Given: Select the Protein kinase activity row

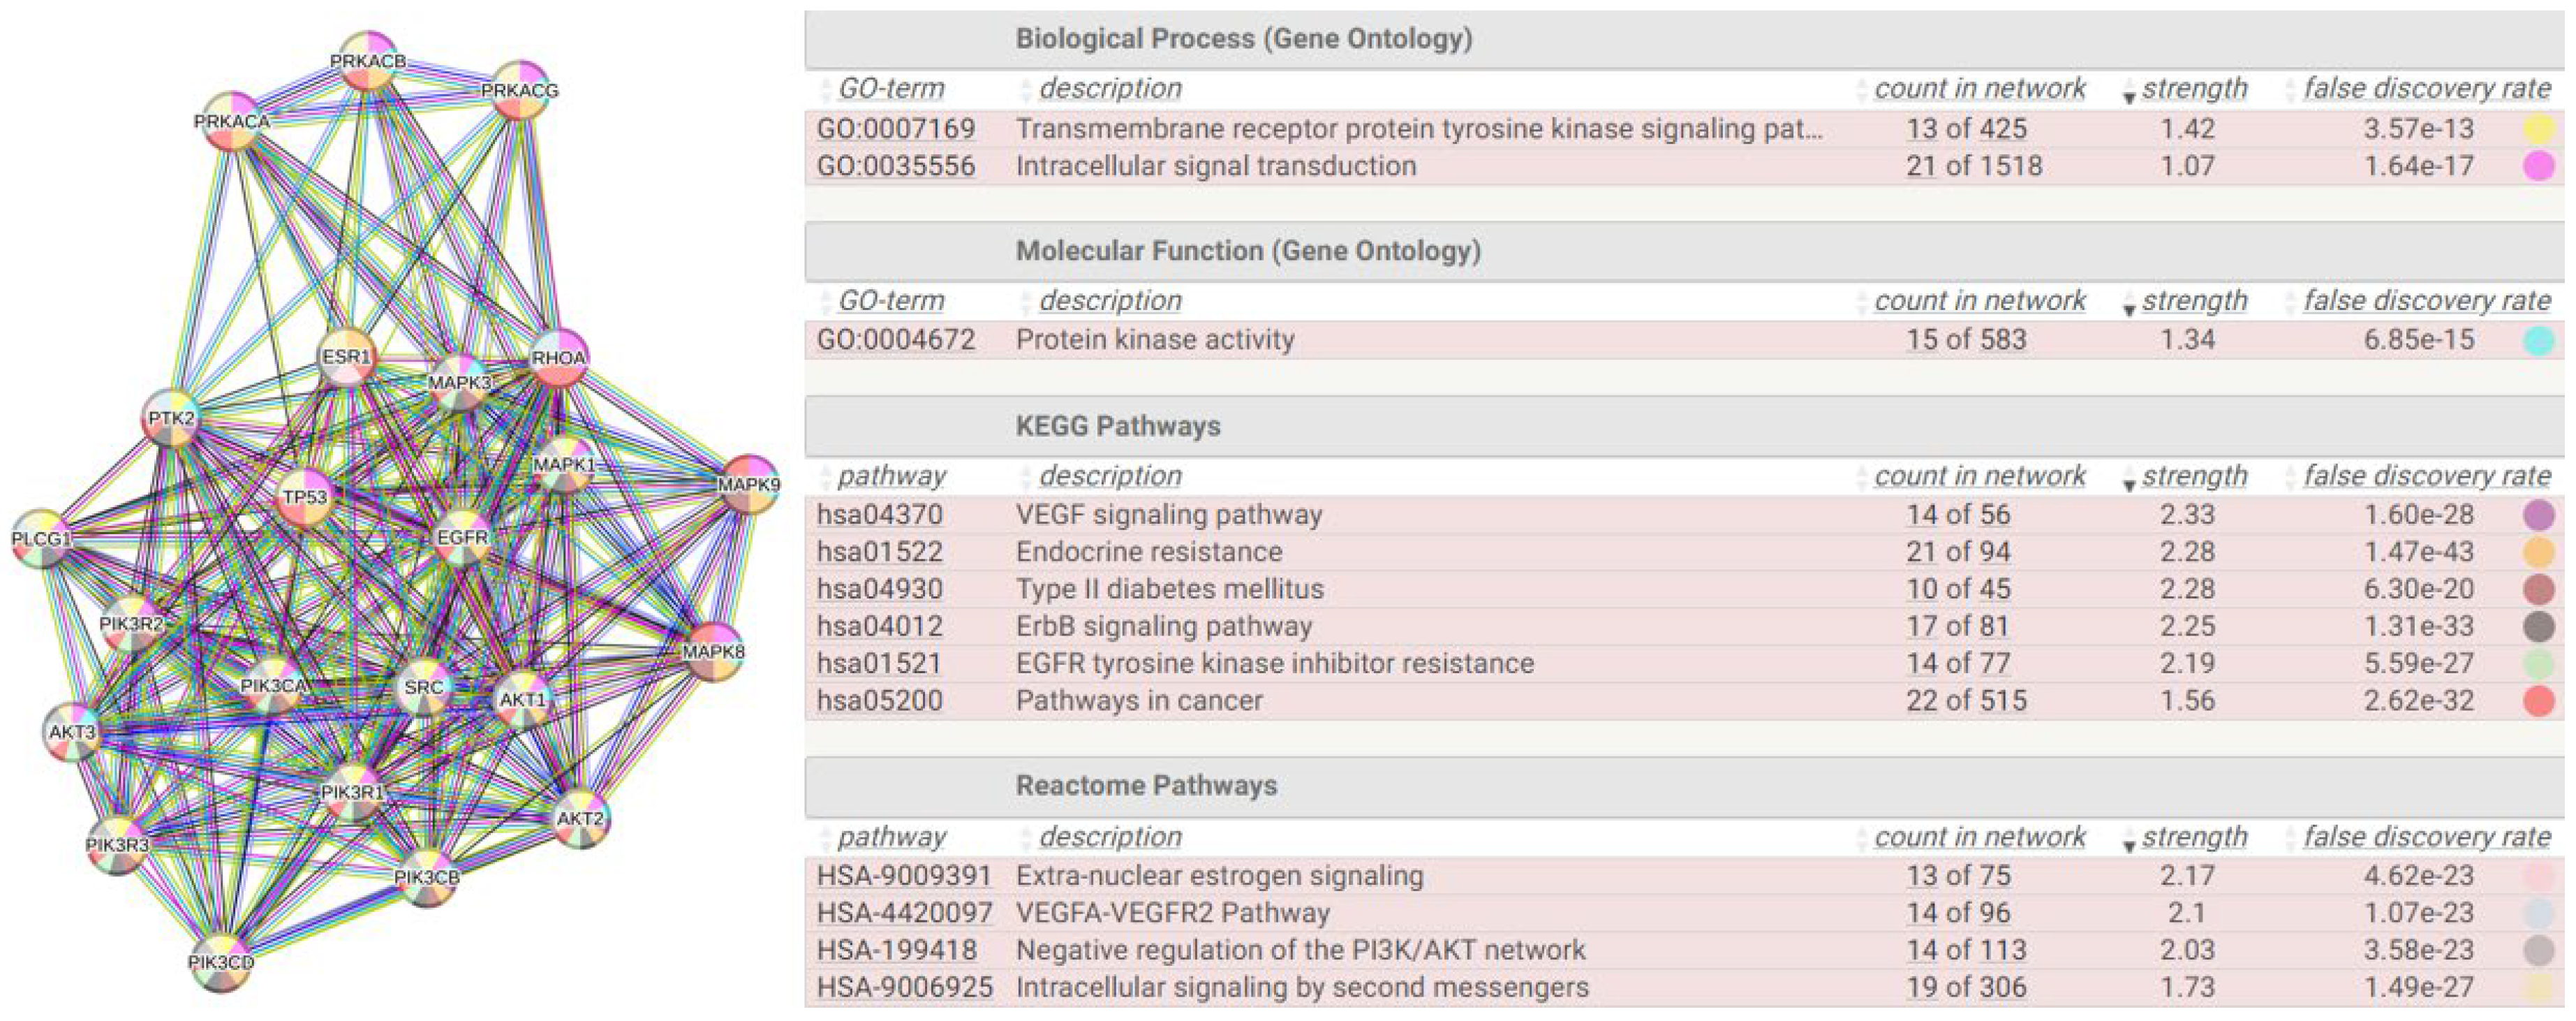Looking at the screenshot, I should (x=1155, y=340).
